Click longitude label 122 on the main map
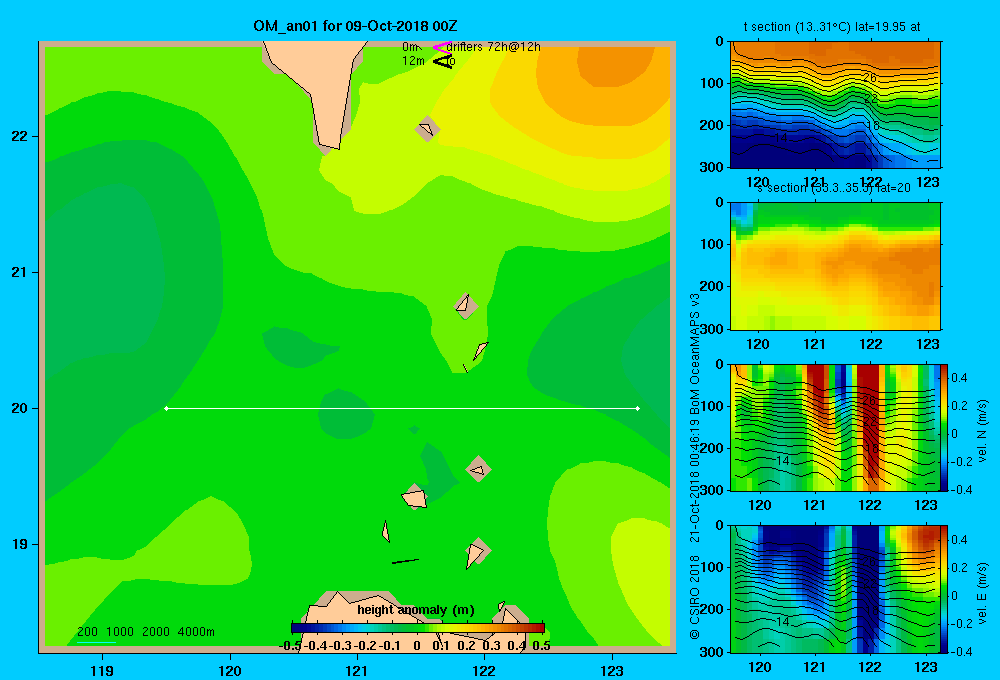 coord(485,670)
